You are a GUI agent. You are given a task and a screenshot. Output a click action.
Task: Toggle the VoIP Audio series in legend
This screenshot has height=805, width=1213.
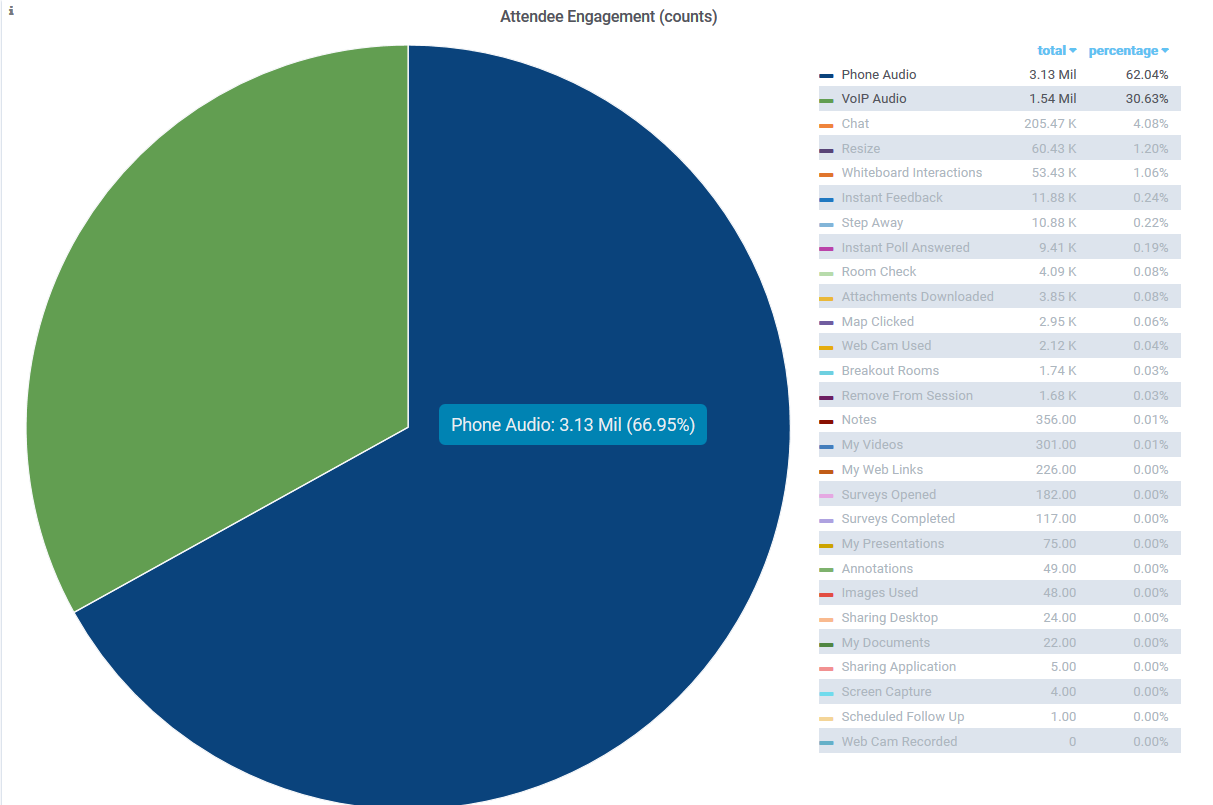tap(873, 99)
